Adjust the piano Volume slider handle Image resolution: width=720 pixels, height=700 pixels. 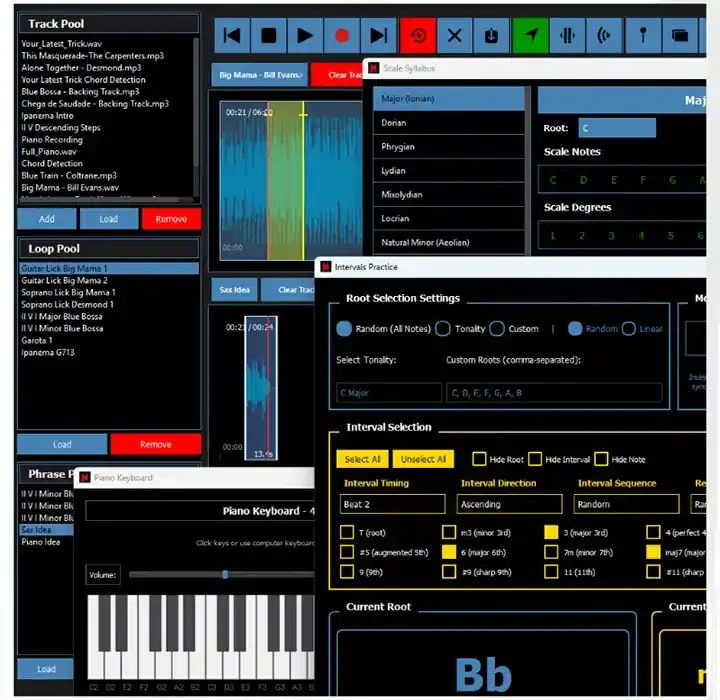[x=225, y=574]
